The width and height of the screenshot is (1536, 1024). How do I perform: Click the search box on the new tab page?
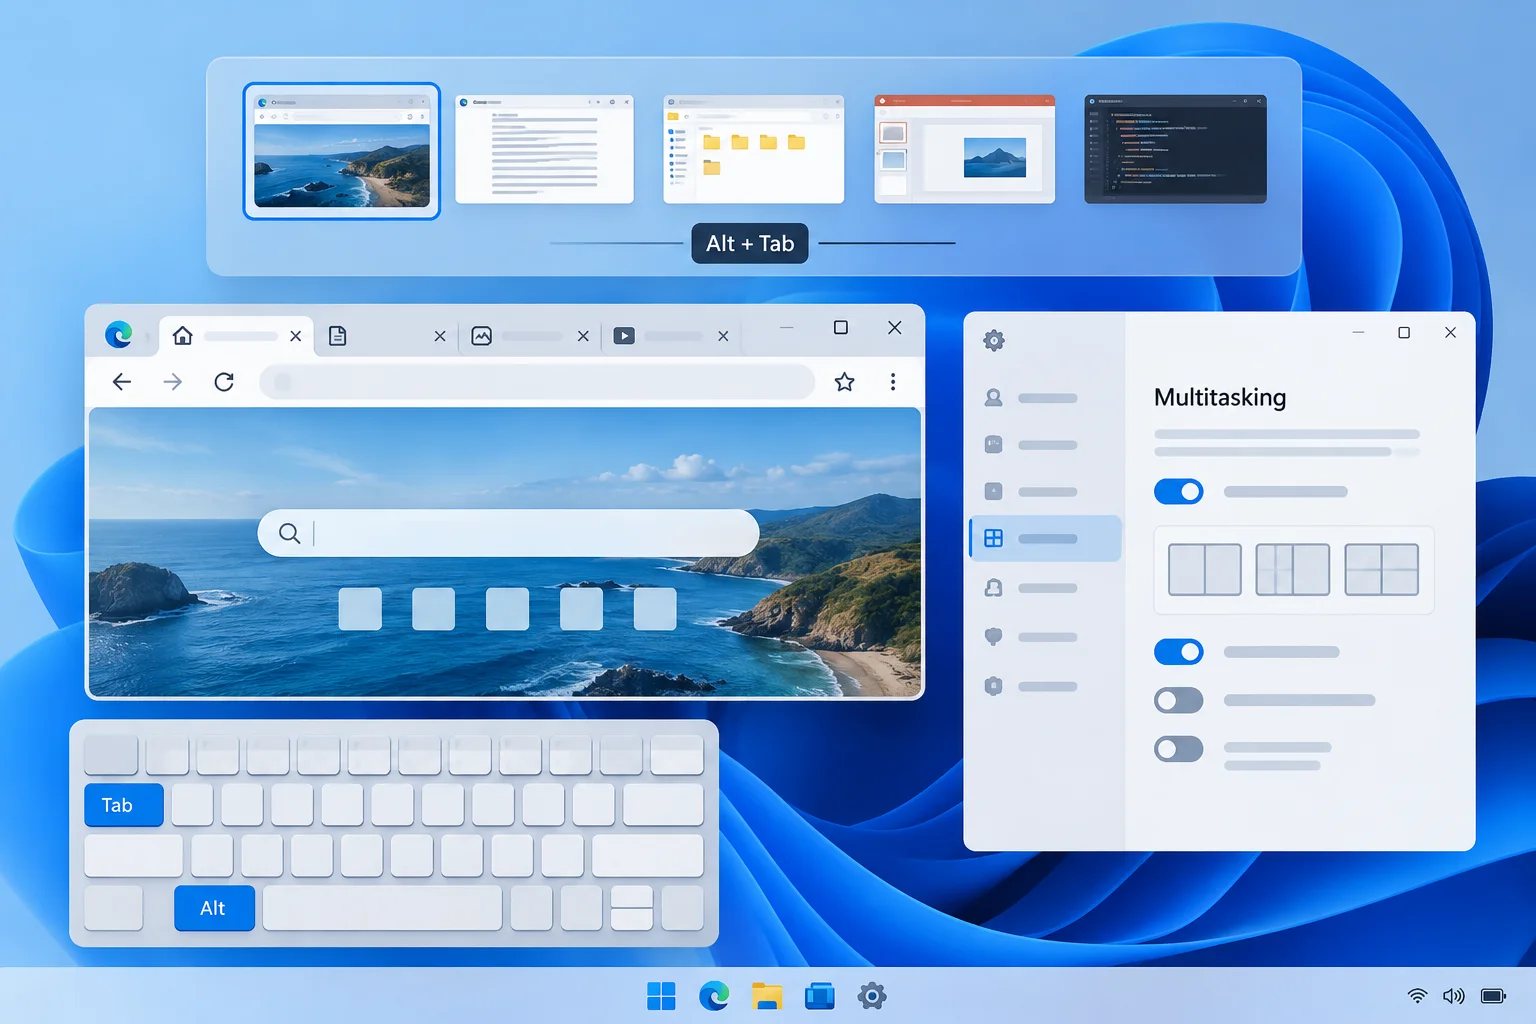[x=508, y=533]
